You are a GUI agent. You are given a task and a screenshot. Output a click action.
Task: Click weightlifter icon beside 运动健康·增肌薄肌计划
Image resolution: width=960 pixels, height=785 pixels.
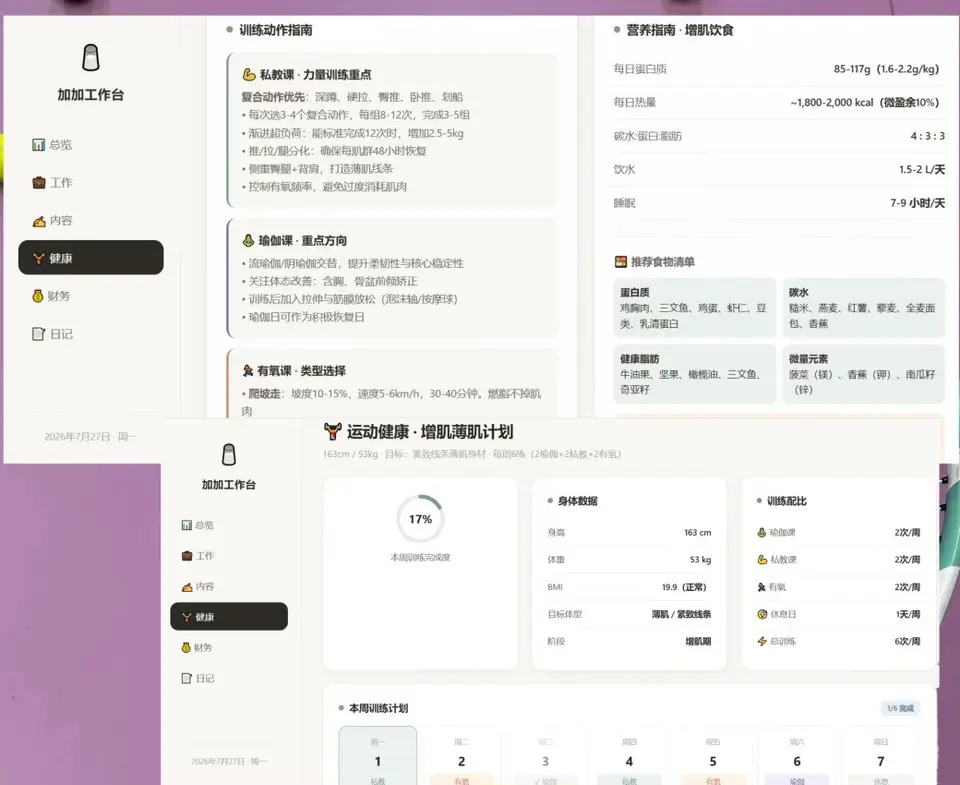[332, 431]
